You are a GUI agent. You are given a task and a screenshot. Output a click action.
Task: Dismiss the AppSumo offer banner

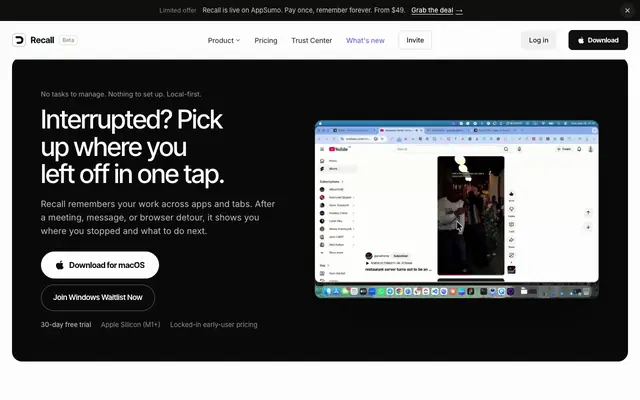point(627,11)
